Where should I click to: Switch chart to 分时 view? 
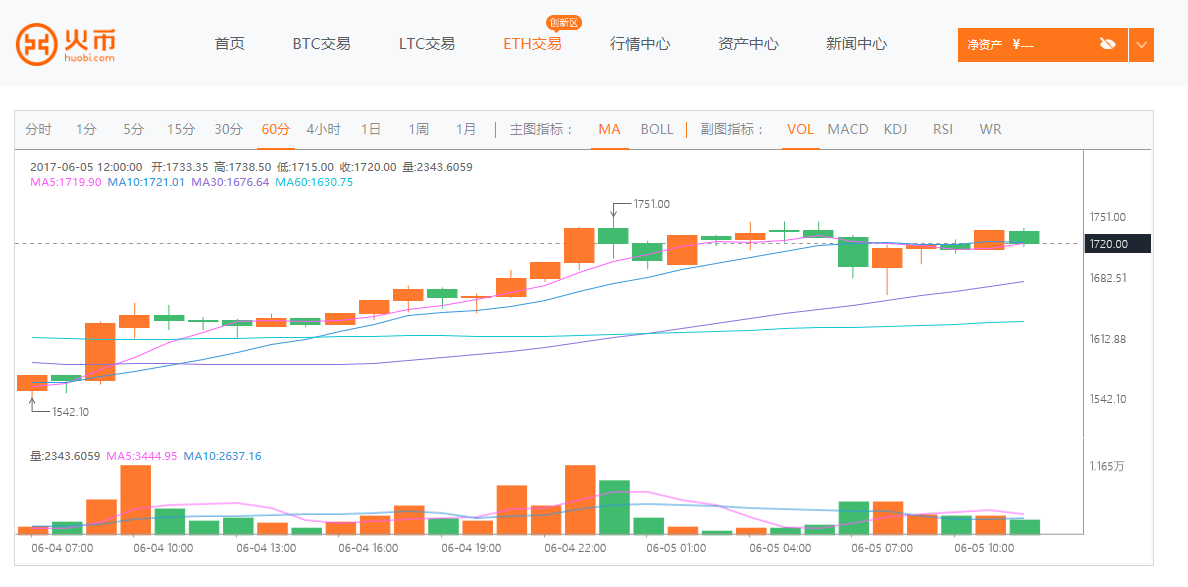(38, 129)
